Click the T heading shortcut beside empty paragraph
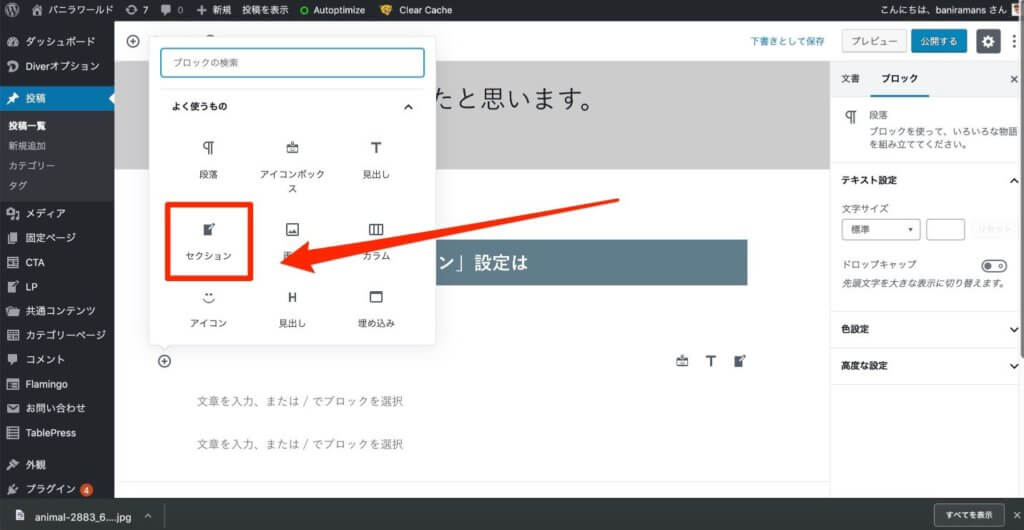1024x530 pixels. 711,361
